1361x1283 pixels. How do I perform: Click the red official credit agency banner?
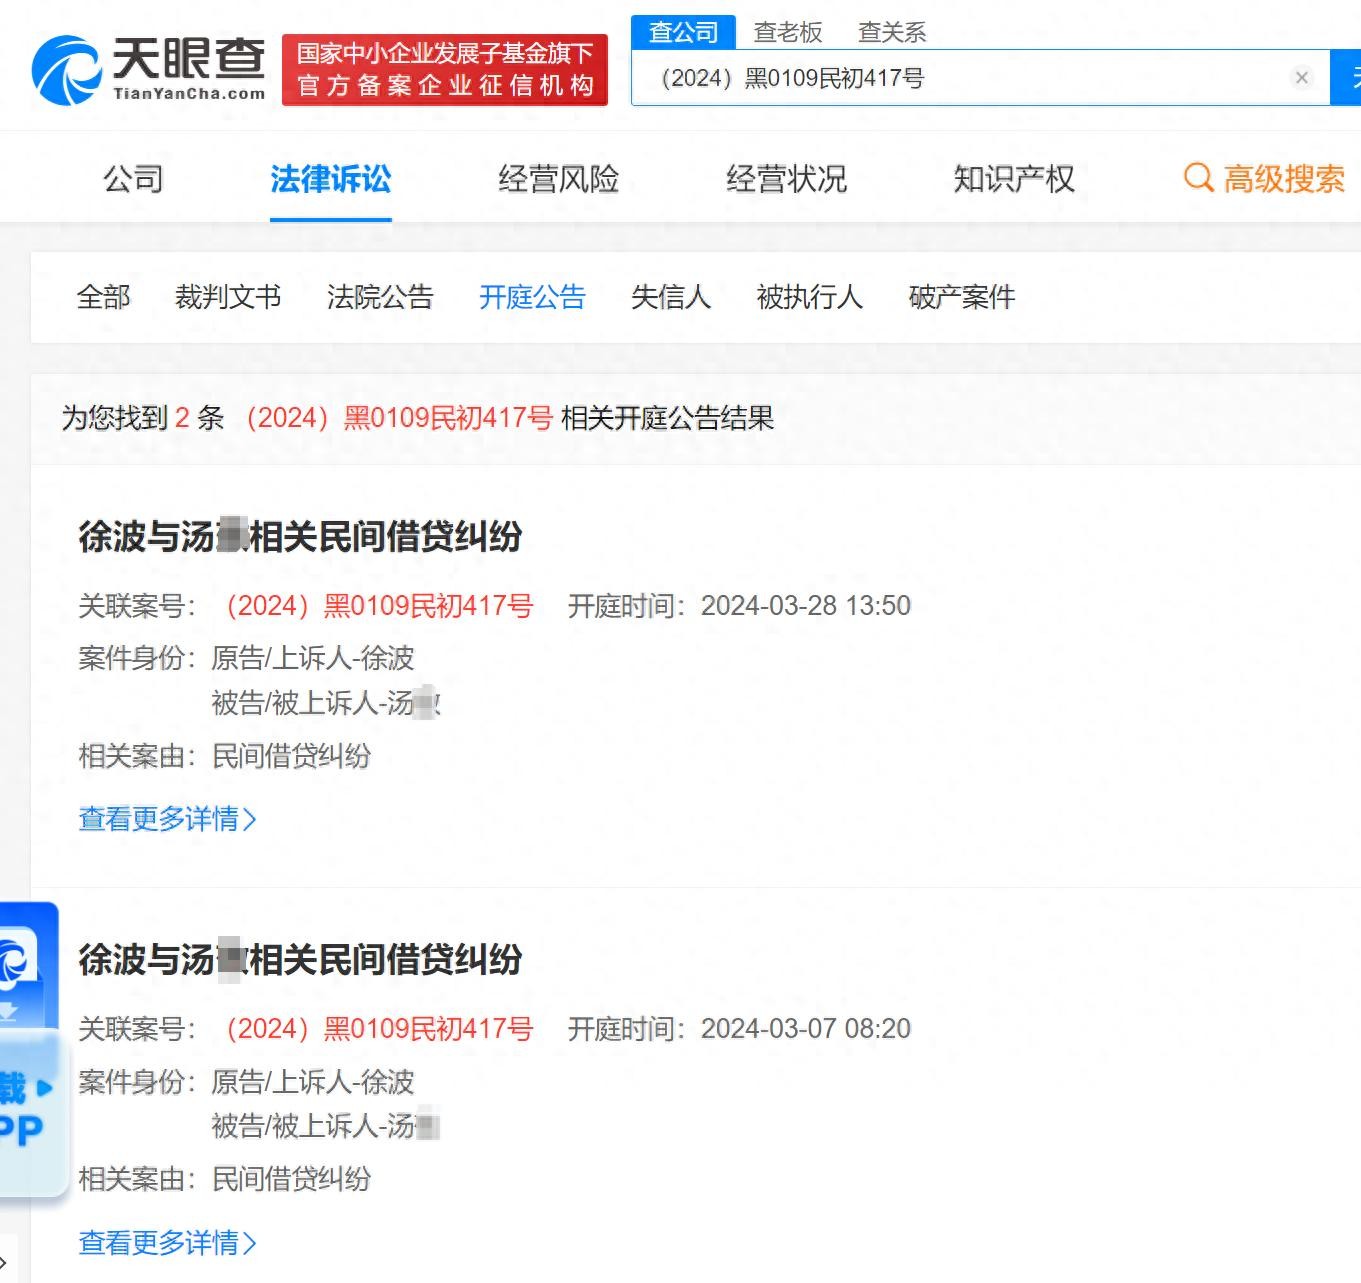[444, 70]
